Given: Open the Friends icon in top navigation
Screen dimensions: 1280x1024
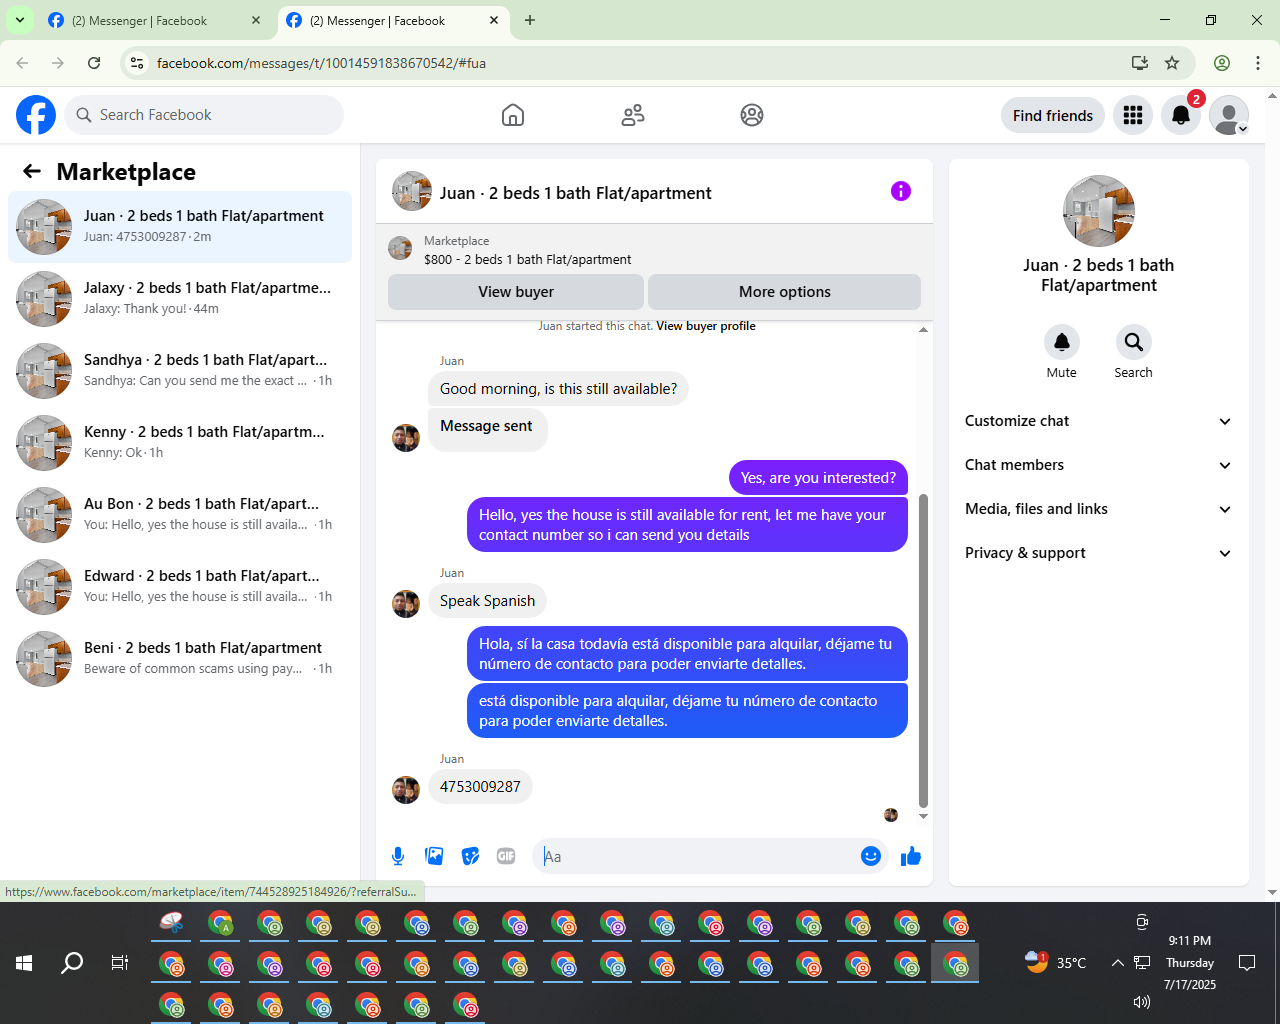Looking at the screenshot, I should (633, 115).
